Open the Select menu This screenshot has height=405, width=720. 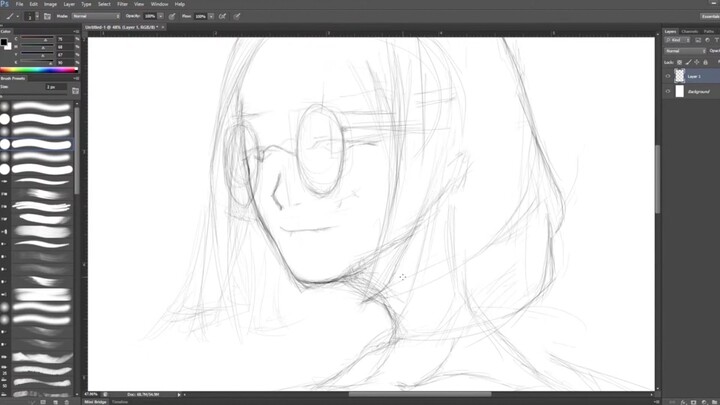pyautogui.click(x=104, y=4)
